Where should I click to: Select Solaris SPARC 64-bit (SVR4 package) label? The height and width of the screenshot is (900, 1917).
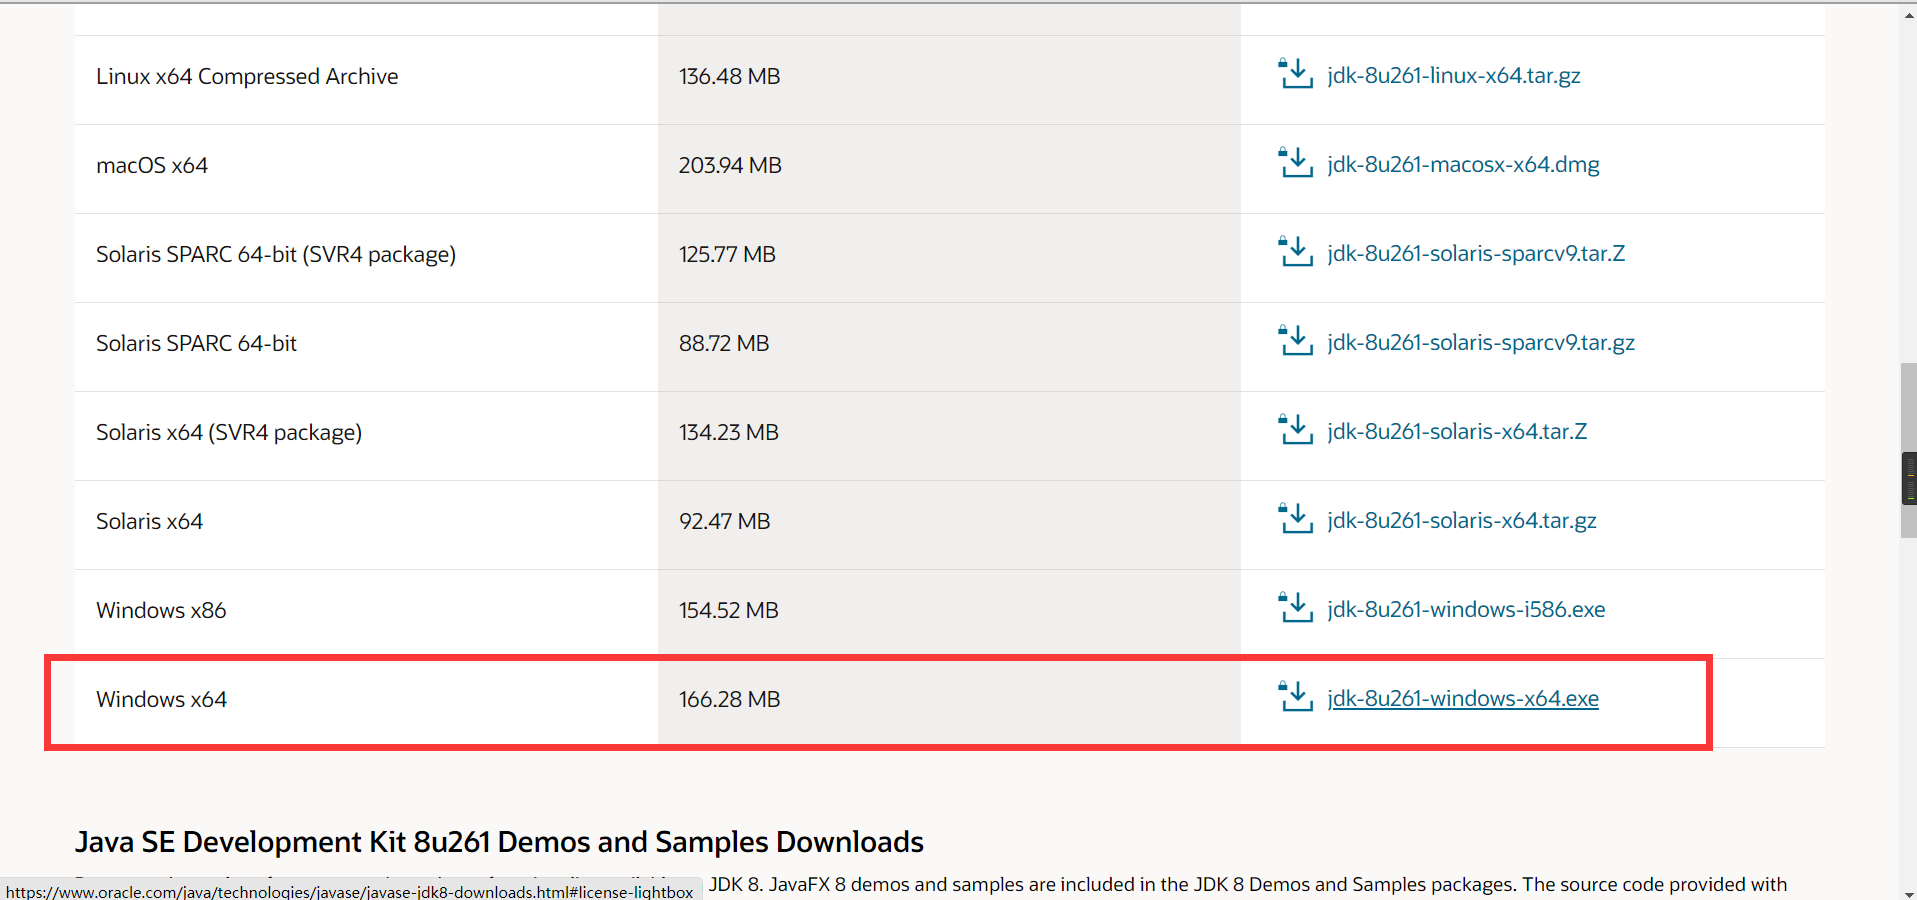pos(276,255)
